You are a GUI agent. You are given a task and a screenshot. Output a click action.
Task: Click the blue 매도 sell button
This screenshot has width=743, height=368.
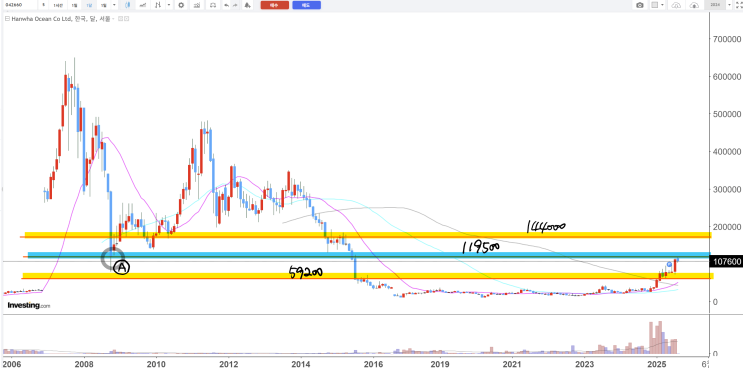tap(307, 5)
